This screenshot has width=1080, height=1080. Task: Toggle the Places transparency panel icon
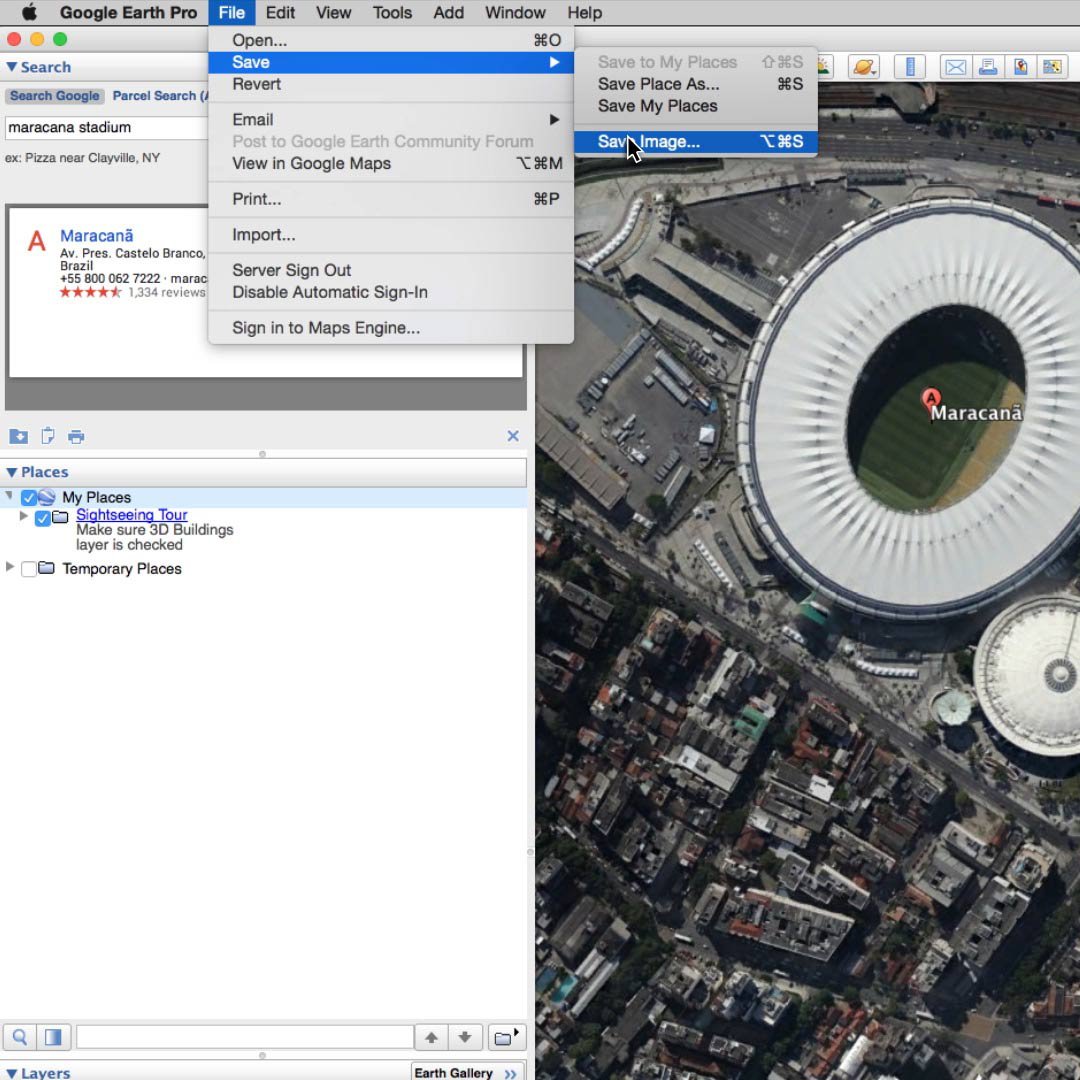tap(53, 1037)
